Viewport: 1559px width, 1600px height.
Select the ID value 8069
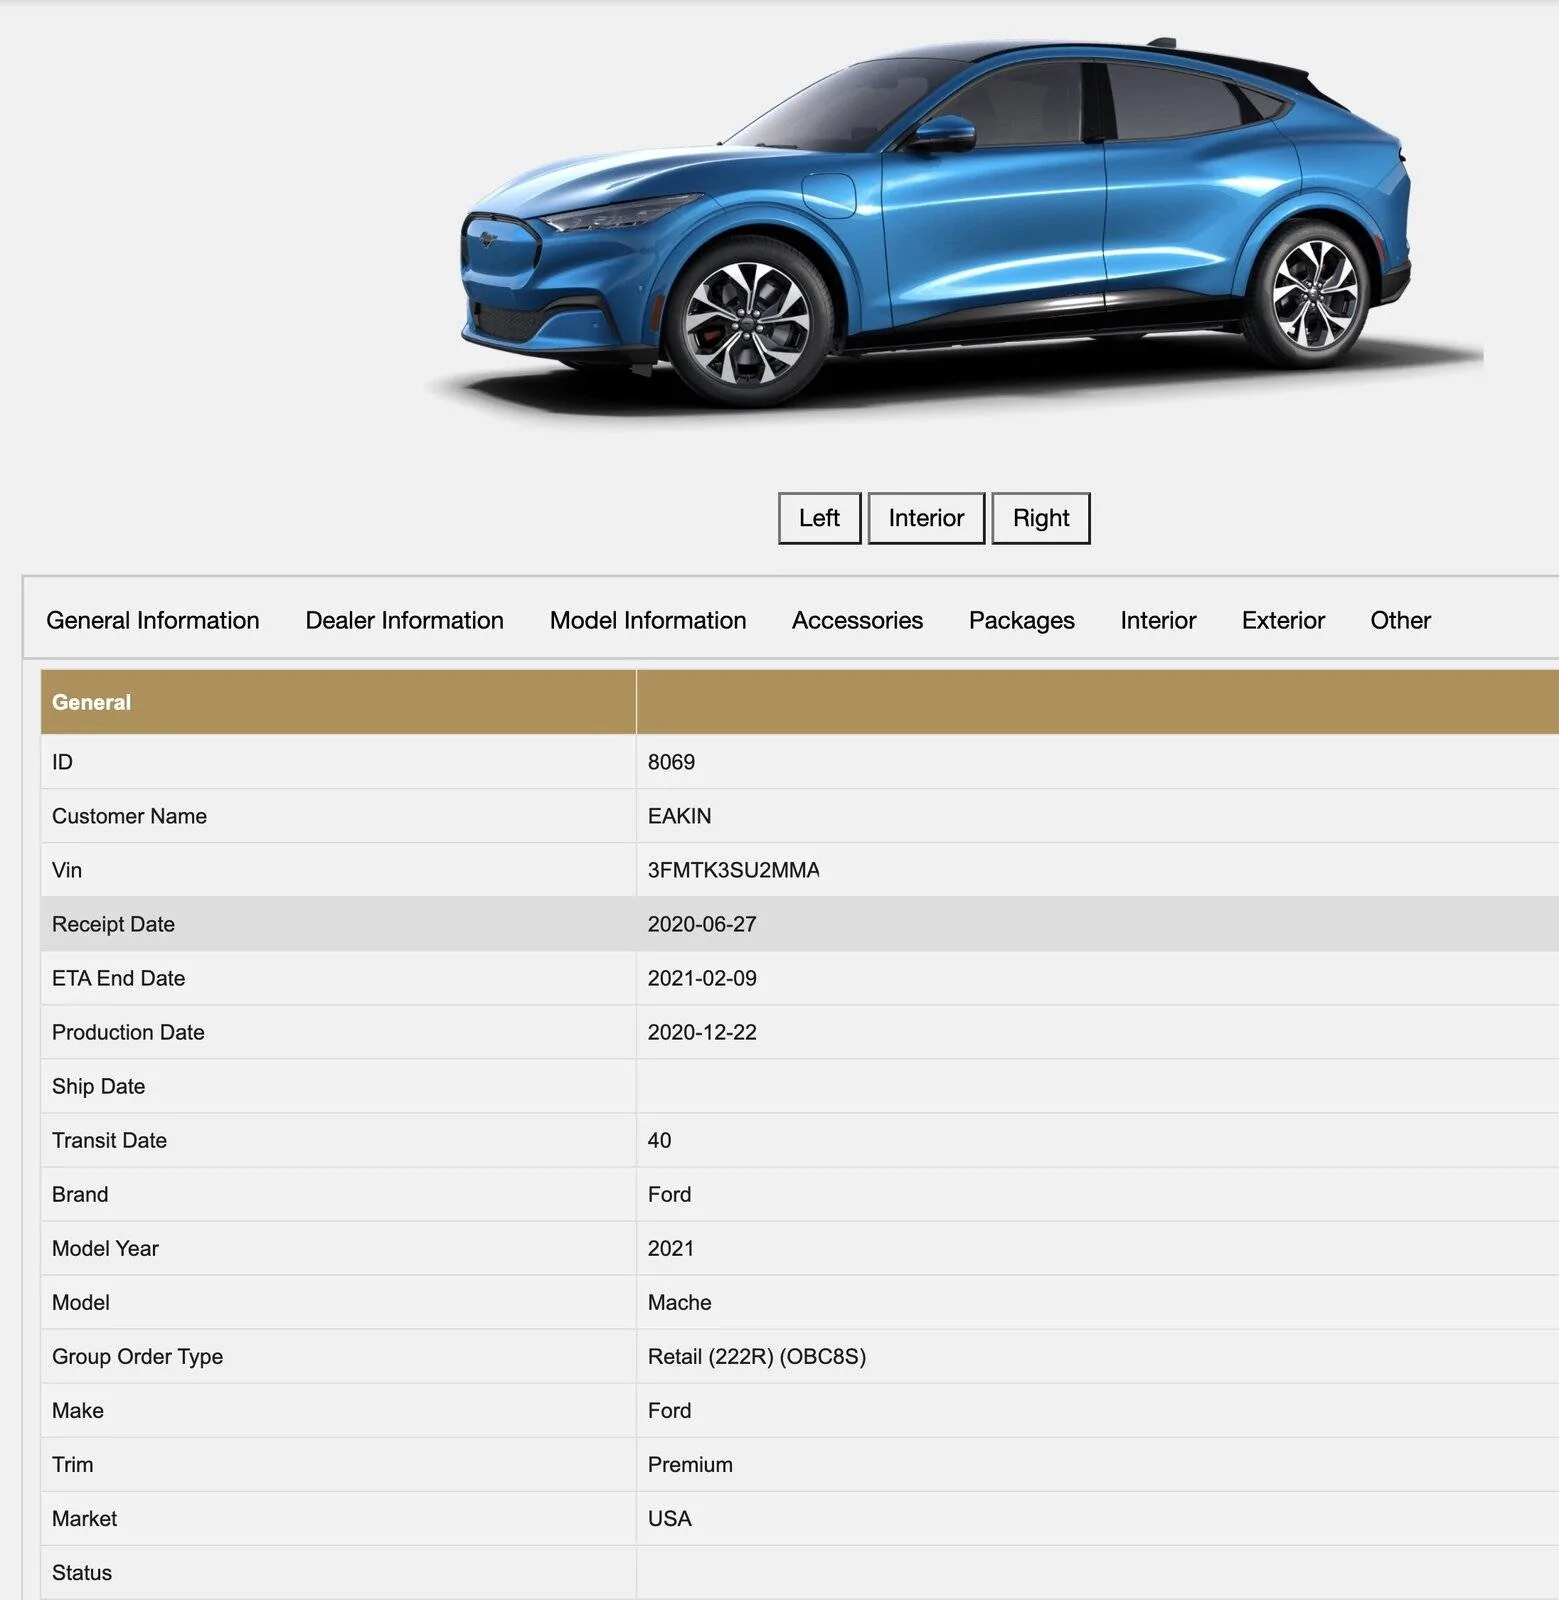coord(671,762)
